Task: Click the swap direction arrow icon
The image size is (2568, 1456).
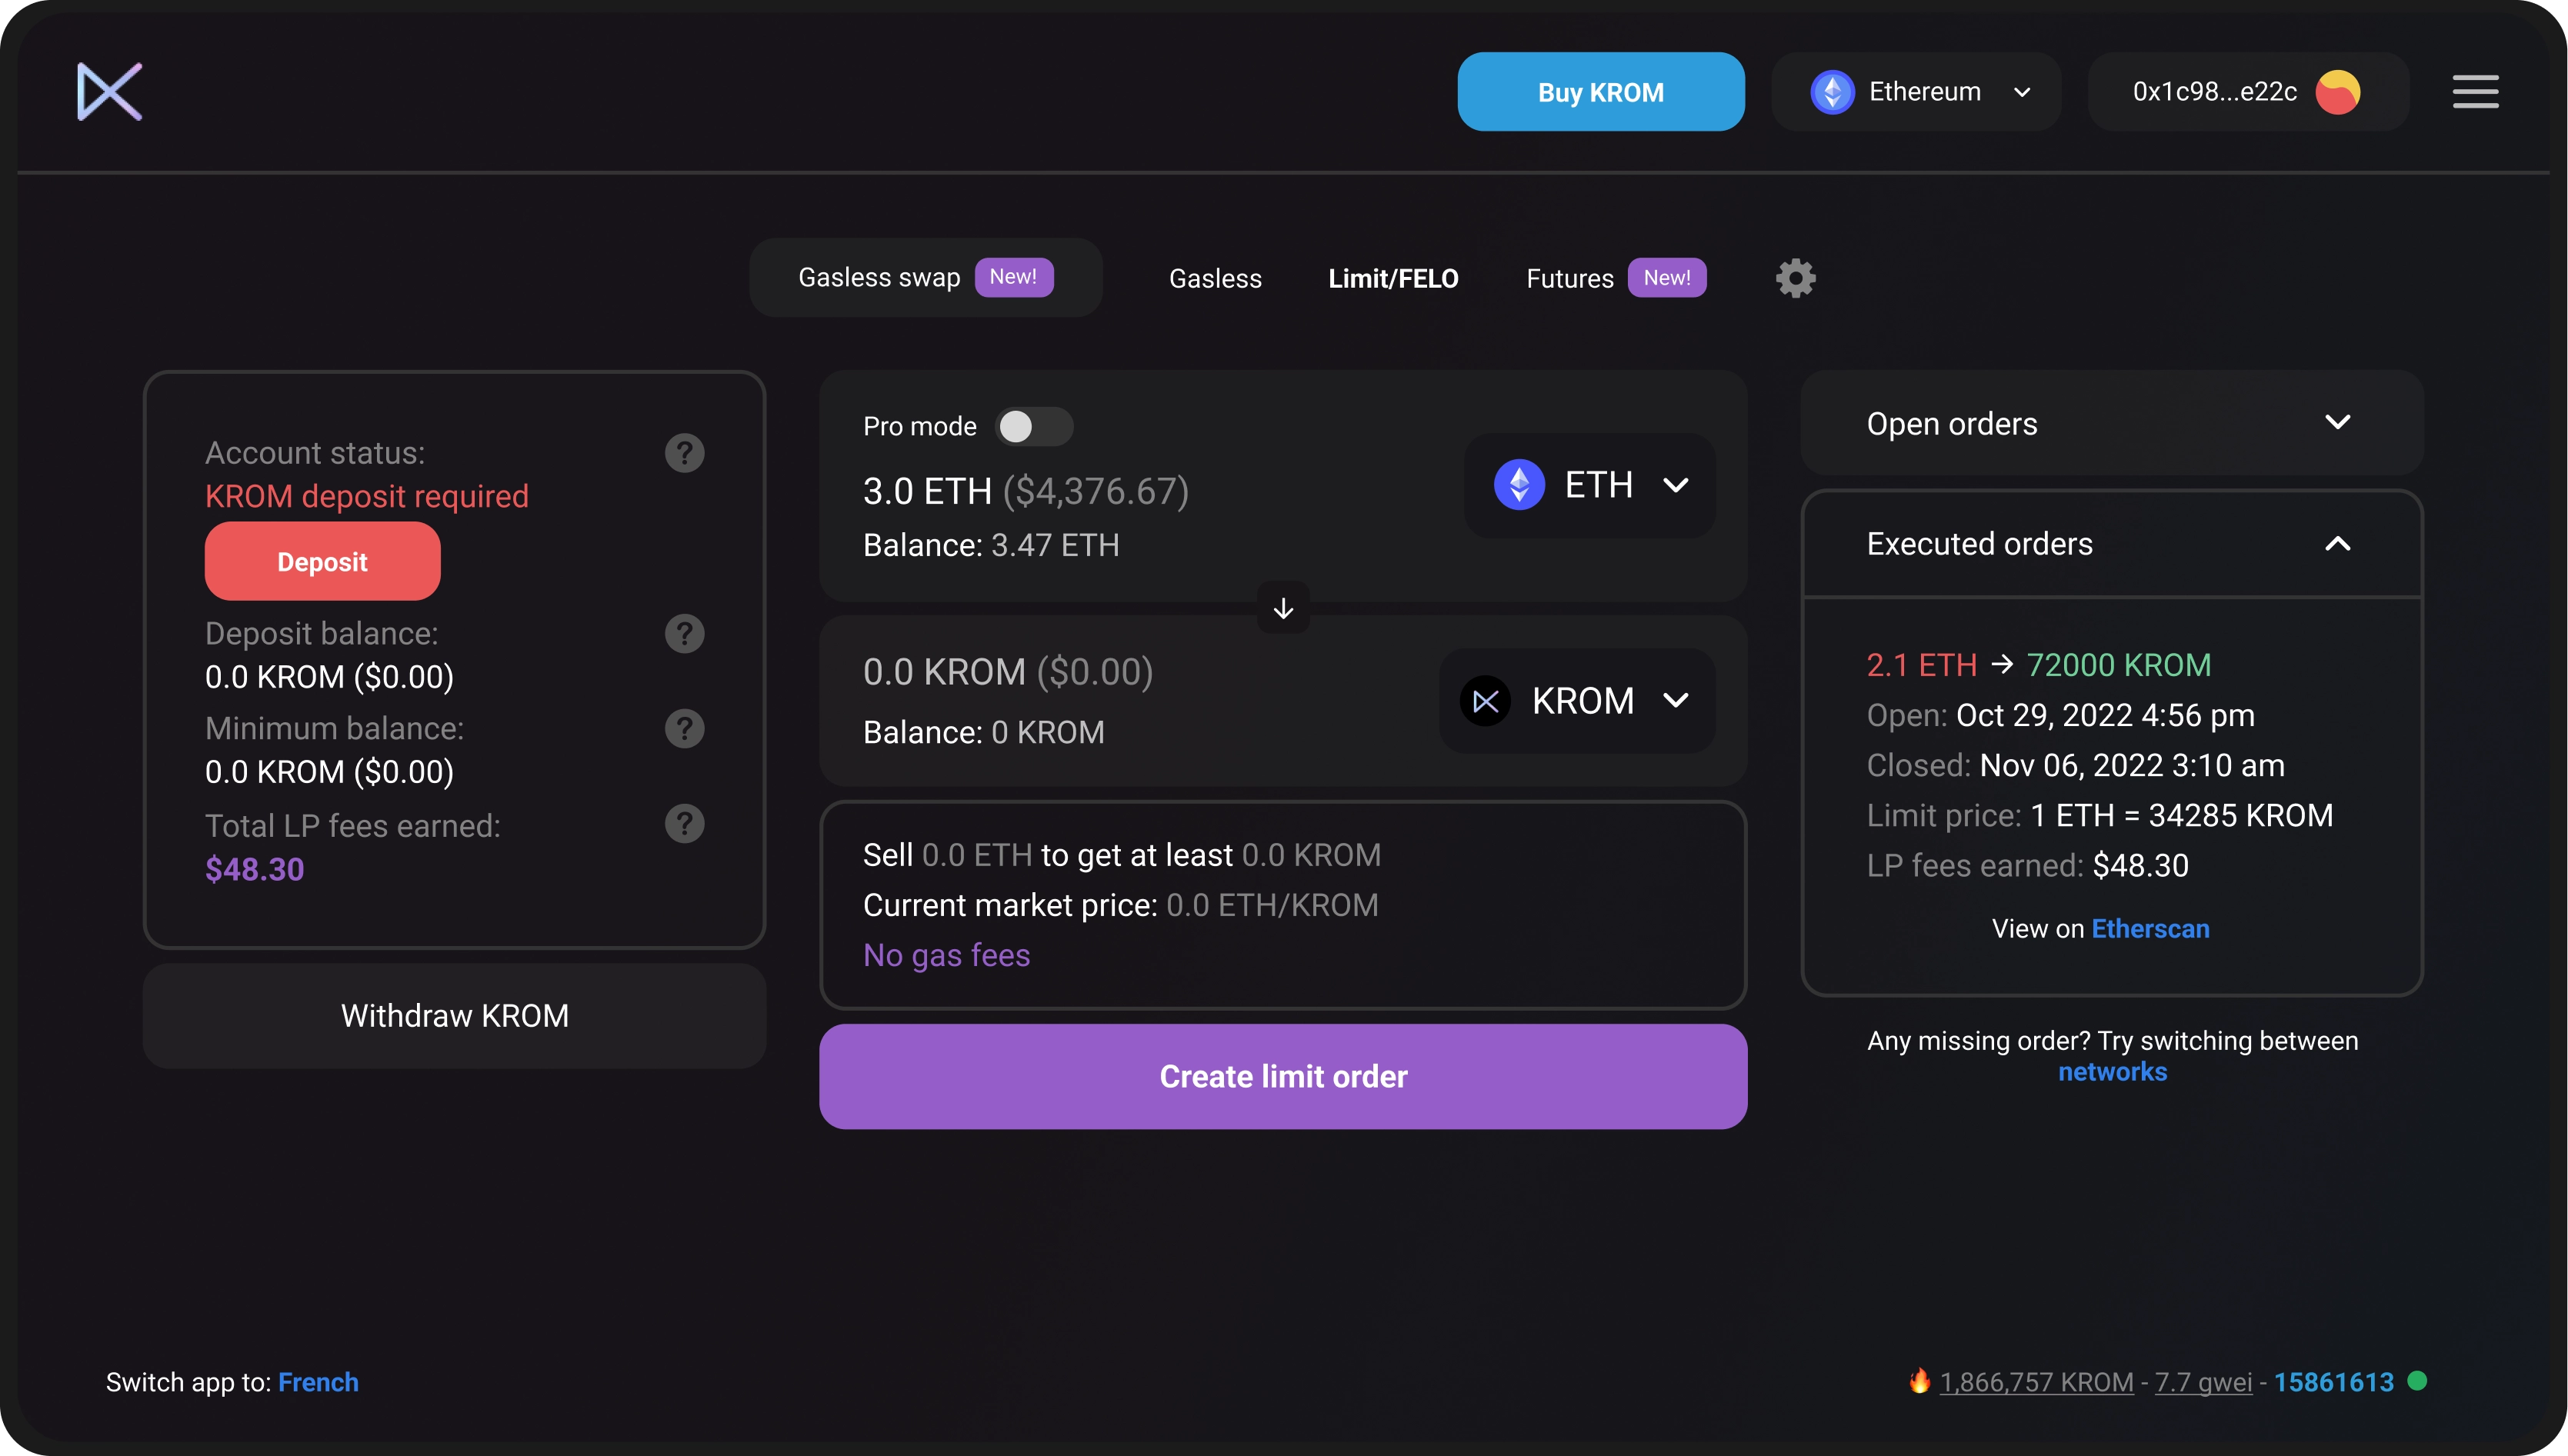Action: pos(1283,608)
